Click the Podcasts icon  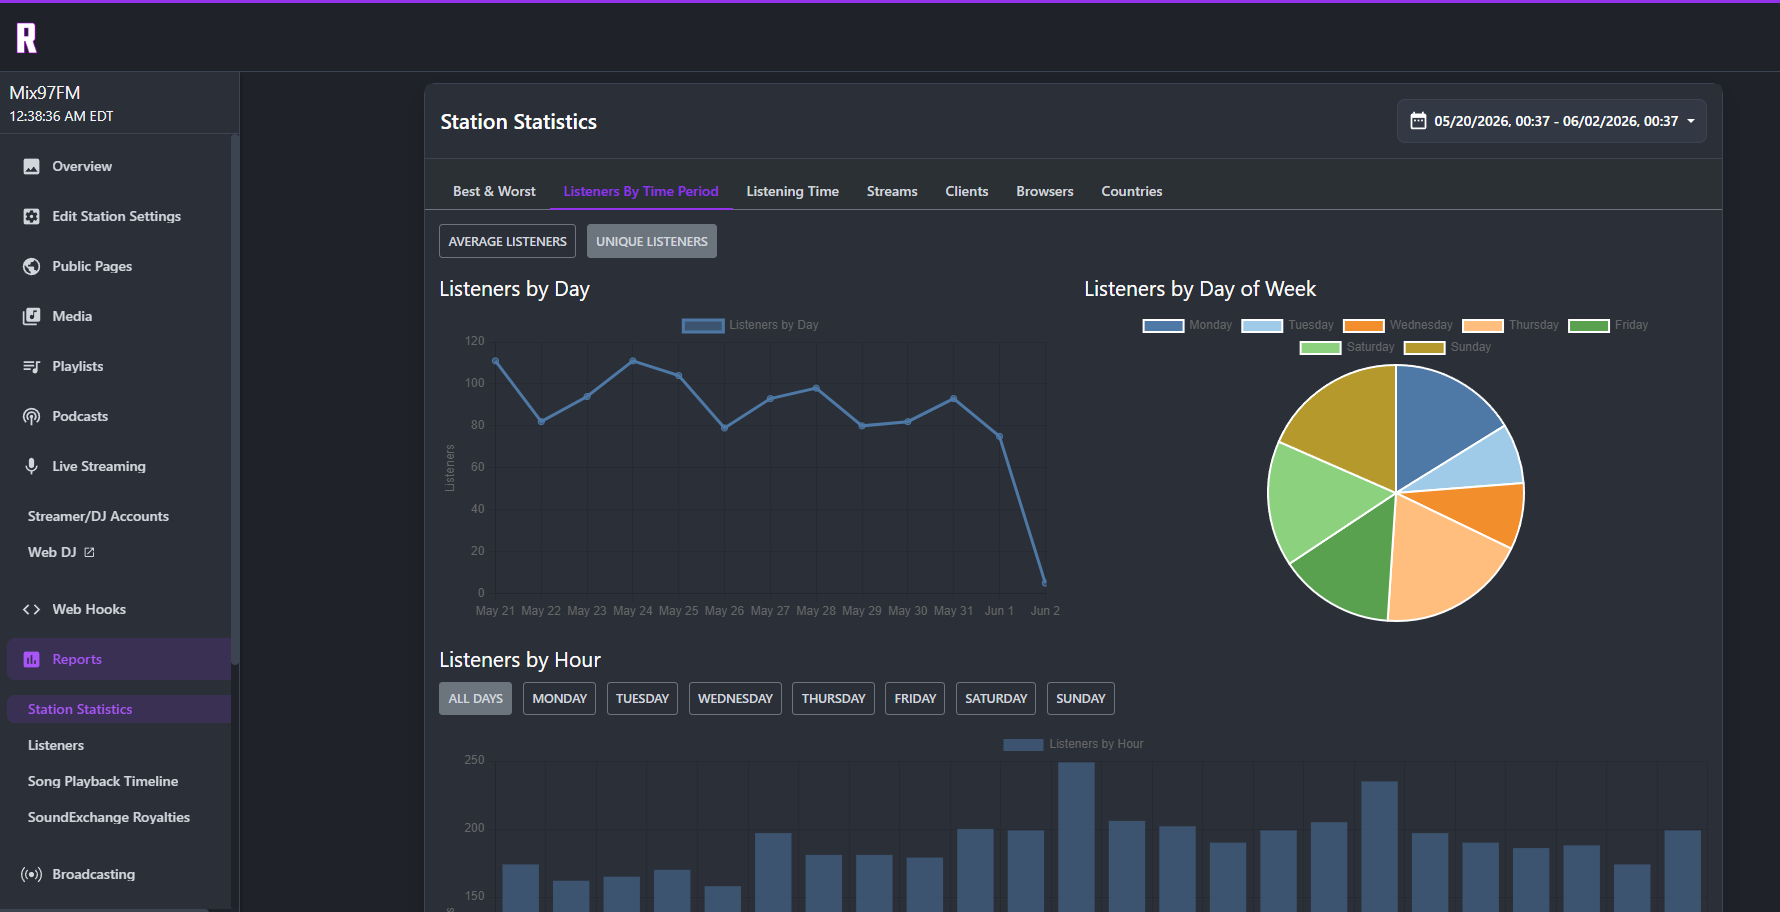[x=32, y=416]
